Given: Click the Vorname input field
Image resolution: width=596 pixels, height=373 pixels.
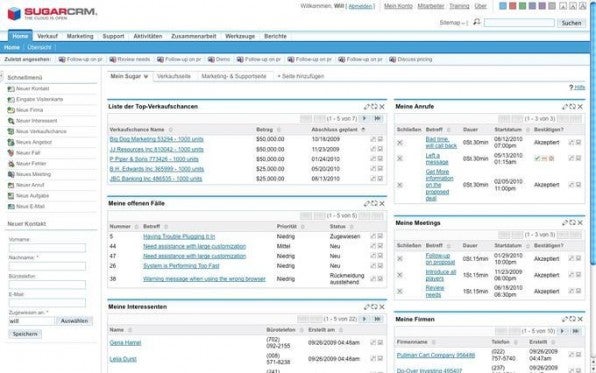Looking at the screenshot, I should (47, 248).
